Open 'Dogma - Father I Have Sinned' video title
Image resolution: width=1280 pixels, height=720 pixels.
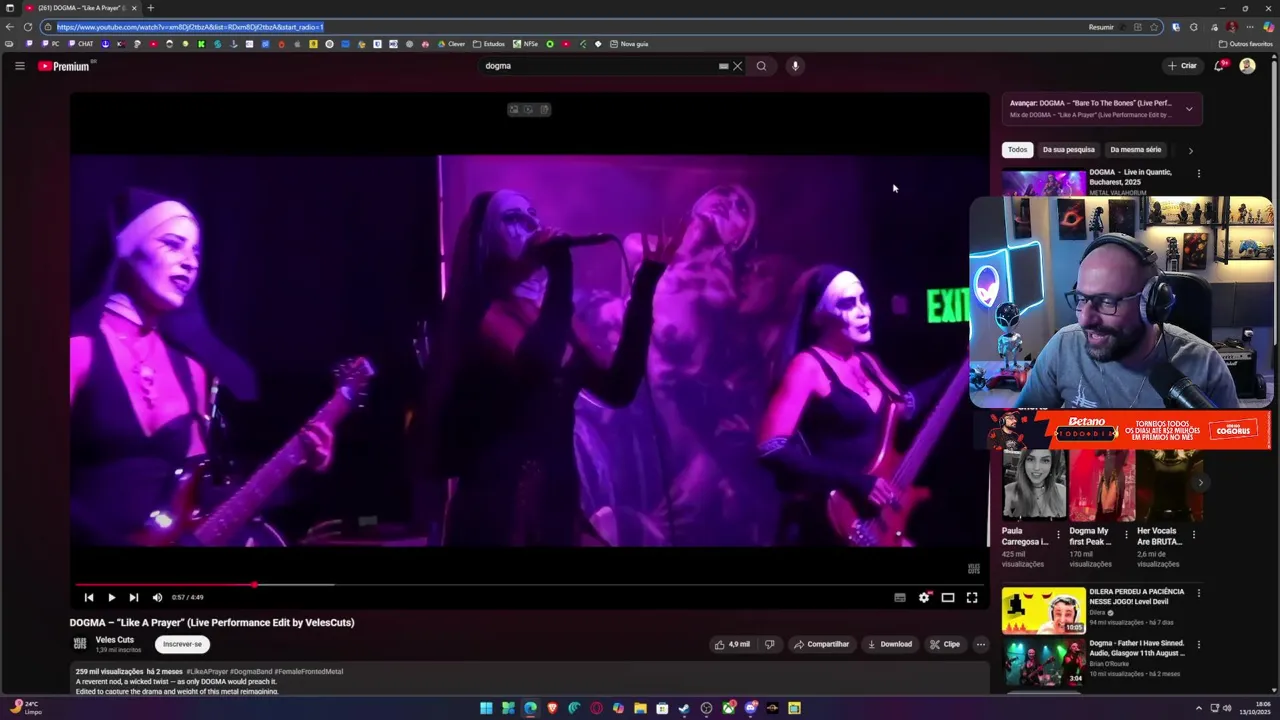1137,648
